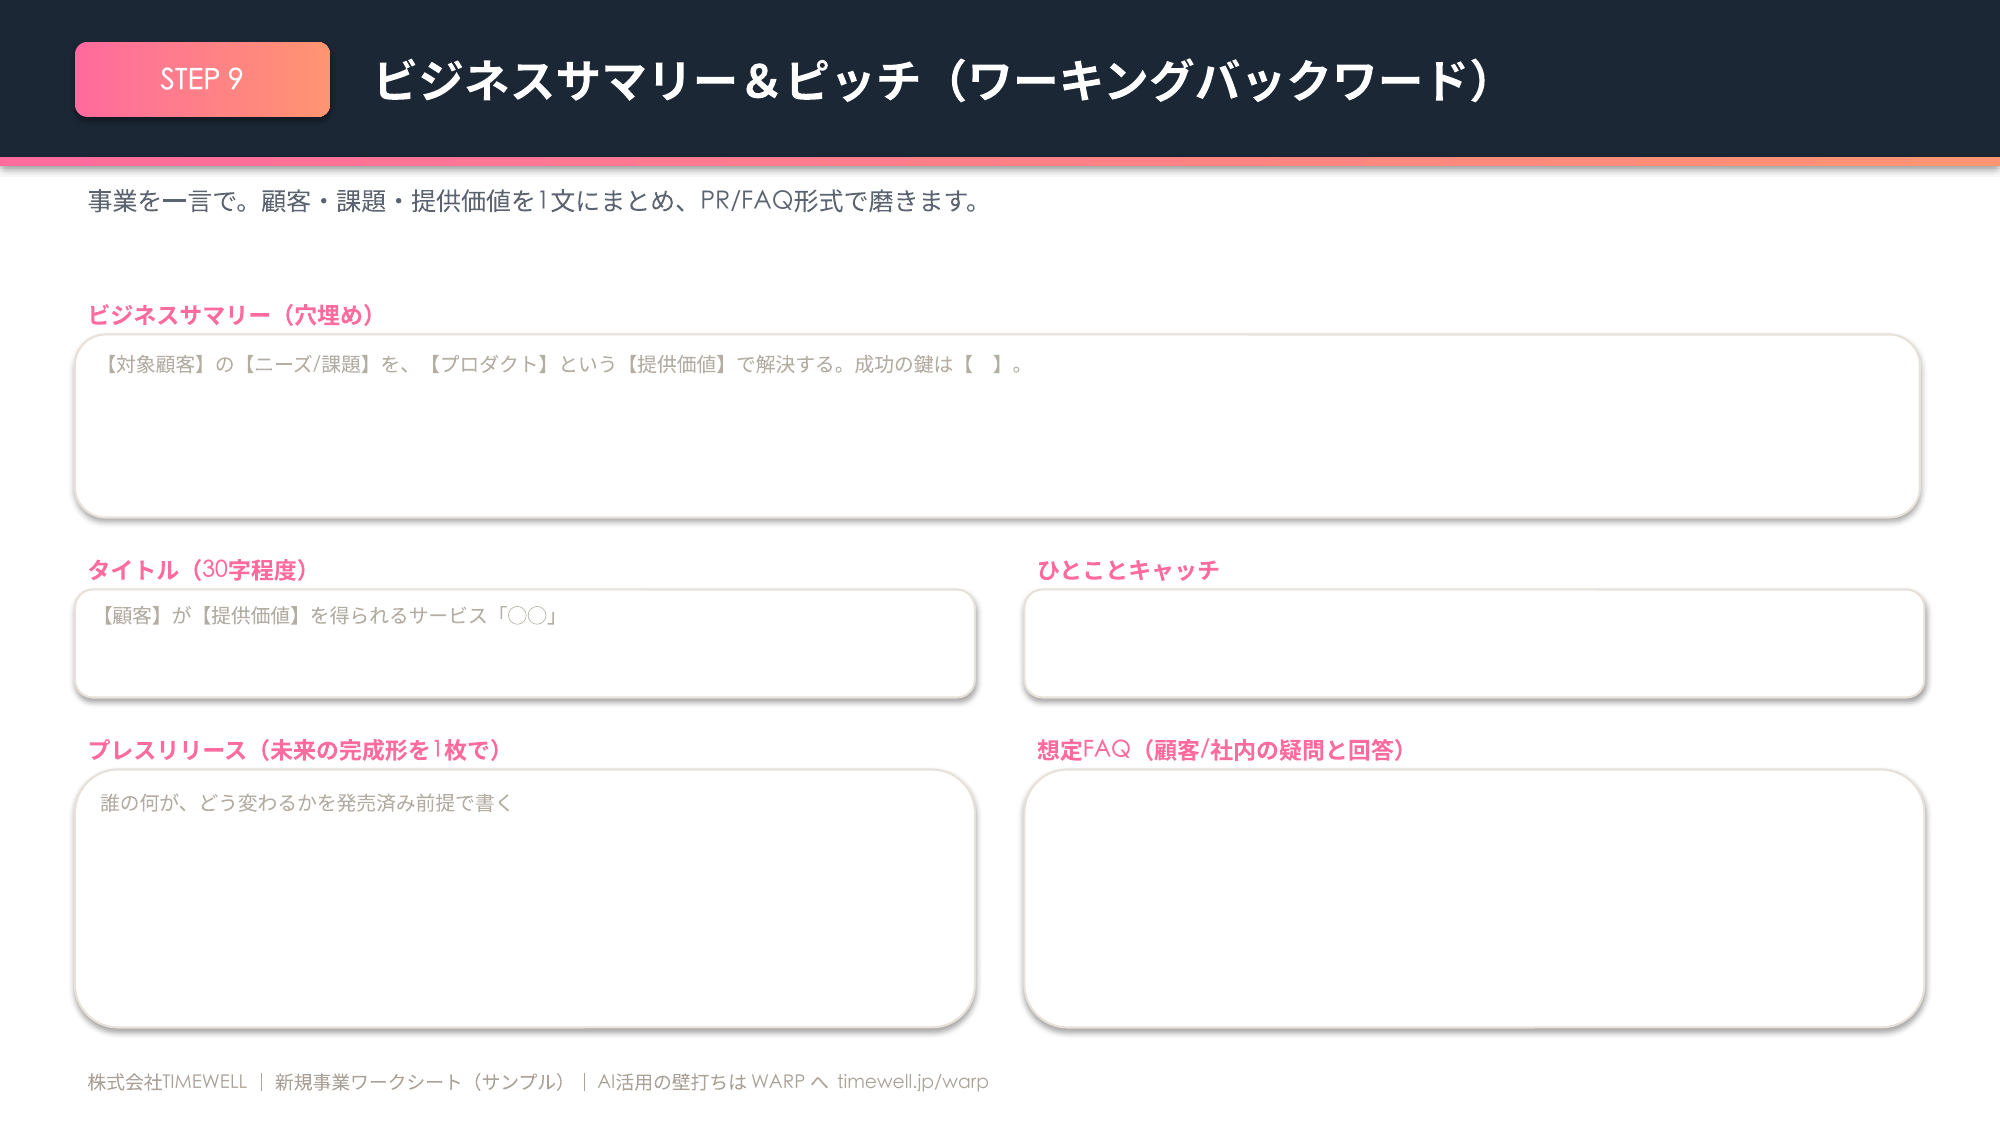The image size is (2000, 1125).
Task: Click the タイトル（30字程度） input box
Action: [x=525, y=644]
